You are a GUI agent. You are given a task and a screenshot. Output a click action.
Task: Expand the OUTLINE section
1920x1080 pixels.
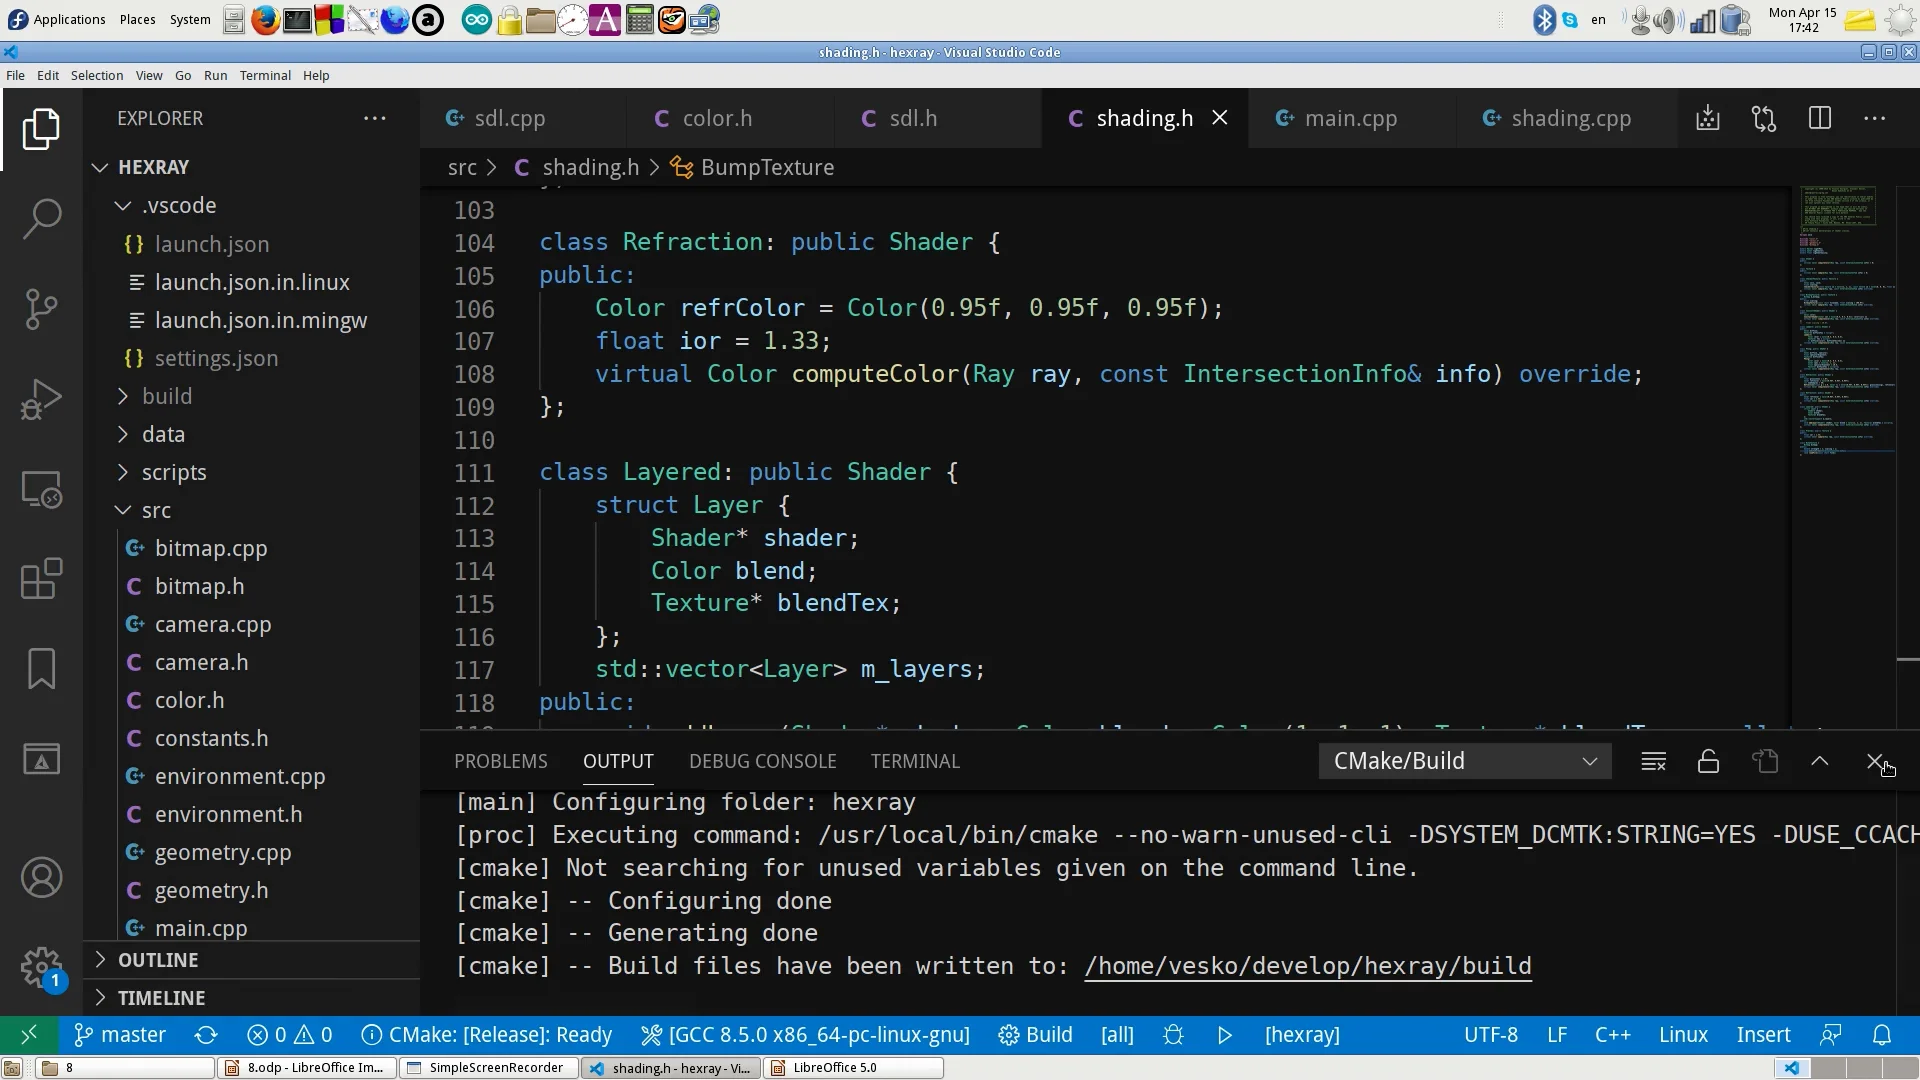pyautogui.click(x=158, y=960)
